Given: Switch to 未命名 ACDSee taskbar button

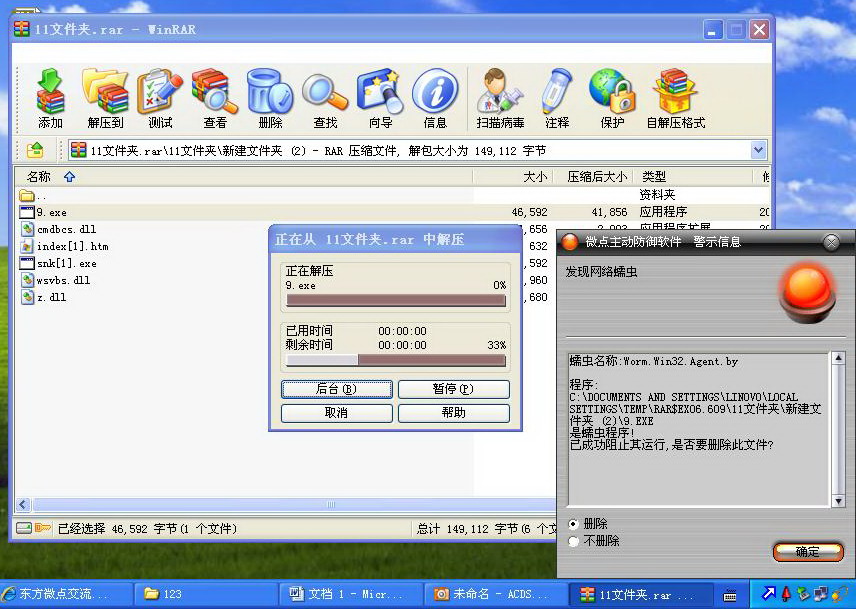Looking at the screenshot, I should click(497, 594).
